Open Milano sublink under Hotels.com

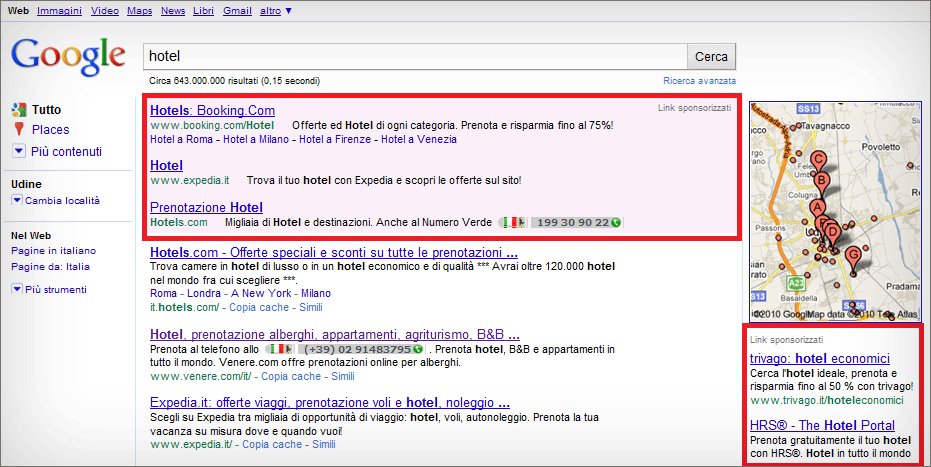click(x=316, y=293)
